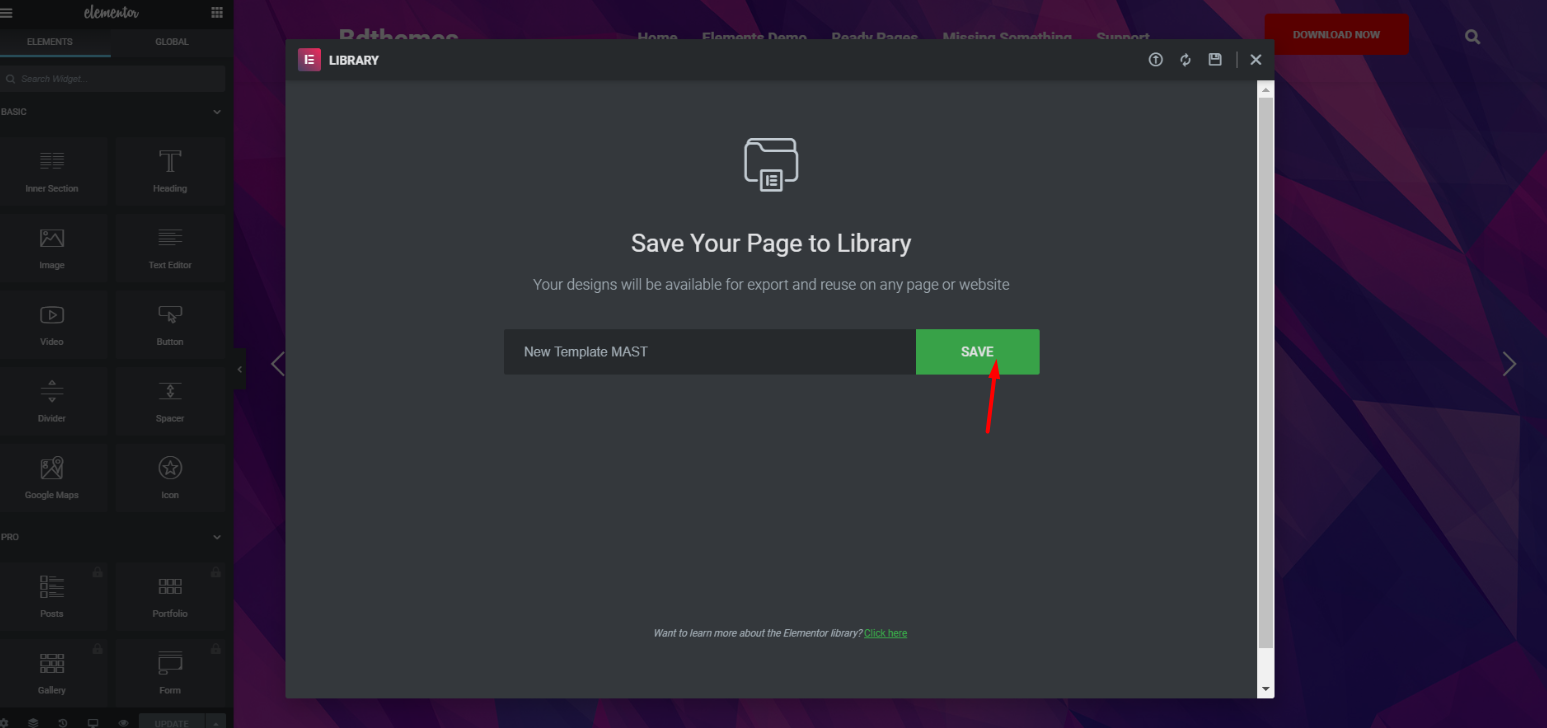
Task: Open the History icon in bottom toolbar
Action: coord(63,722)
